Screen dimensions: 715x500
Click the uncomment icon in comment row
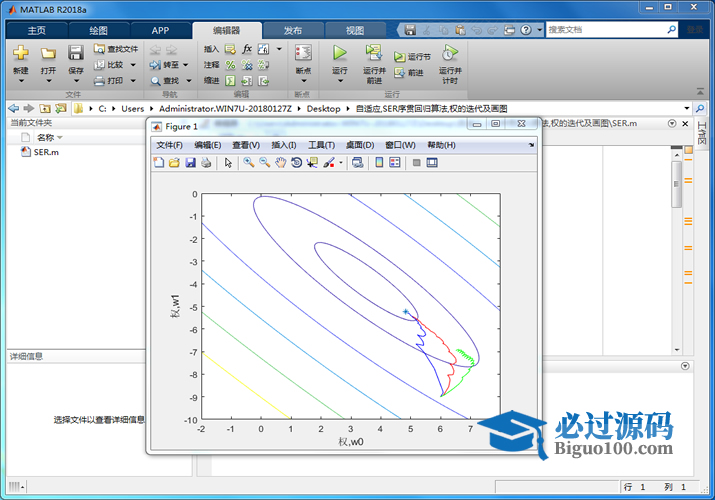pos(247,65)
